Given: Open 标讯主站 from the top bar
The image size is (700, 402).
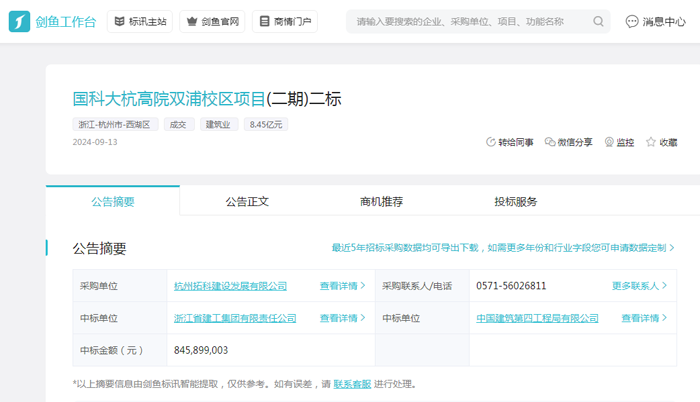Looking at the screenshot, I should click(139, 21).
